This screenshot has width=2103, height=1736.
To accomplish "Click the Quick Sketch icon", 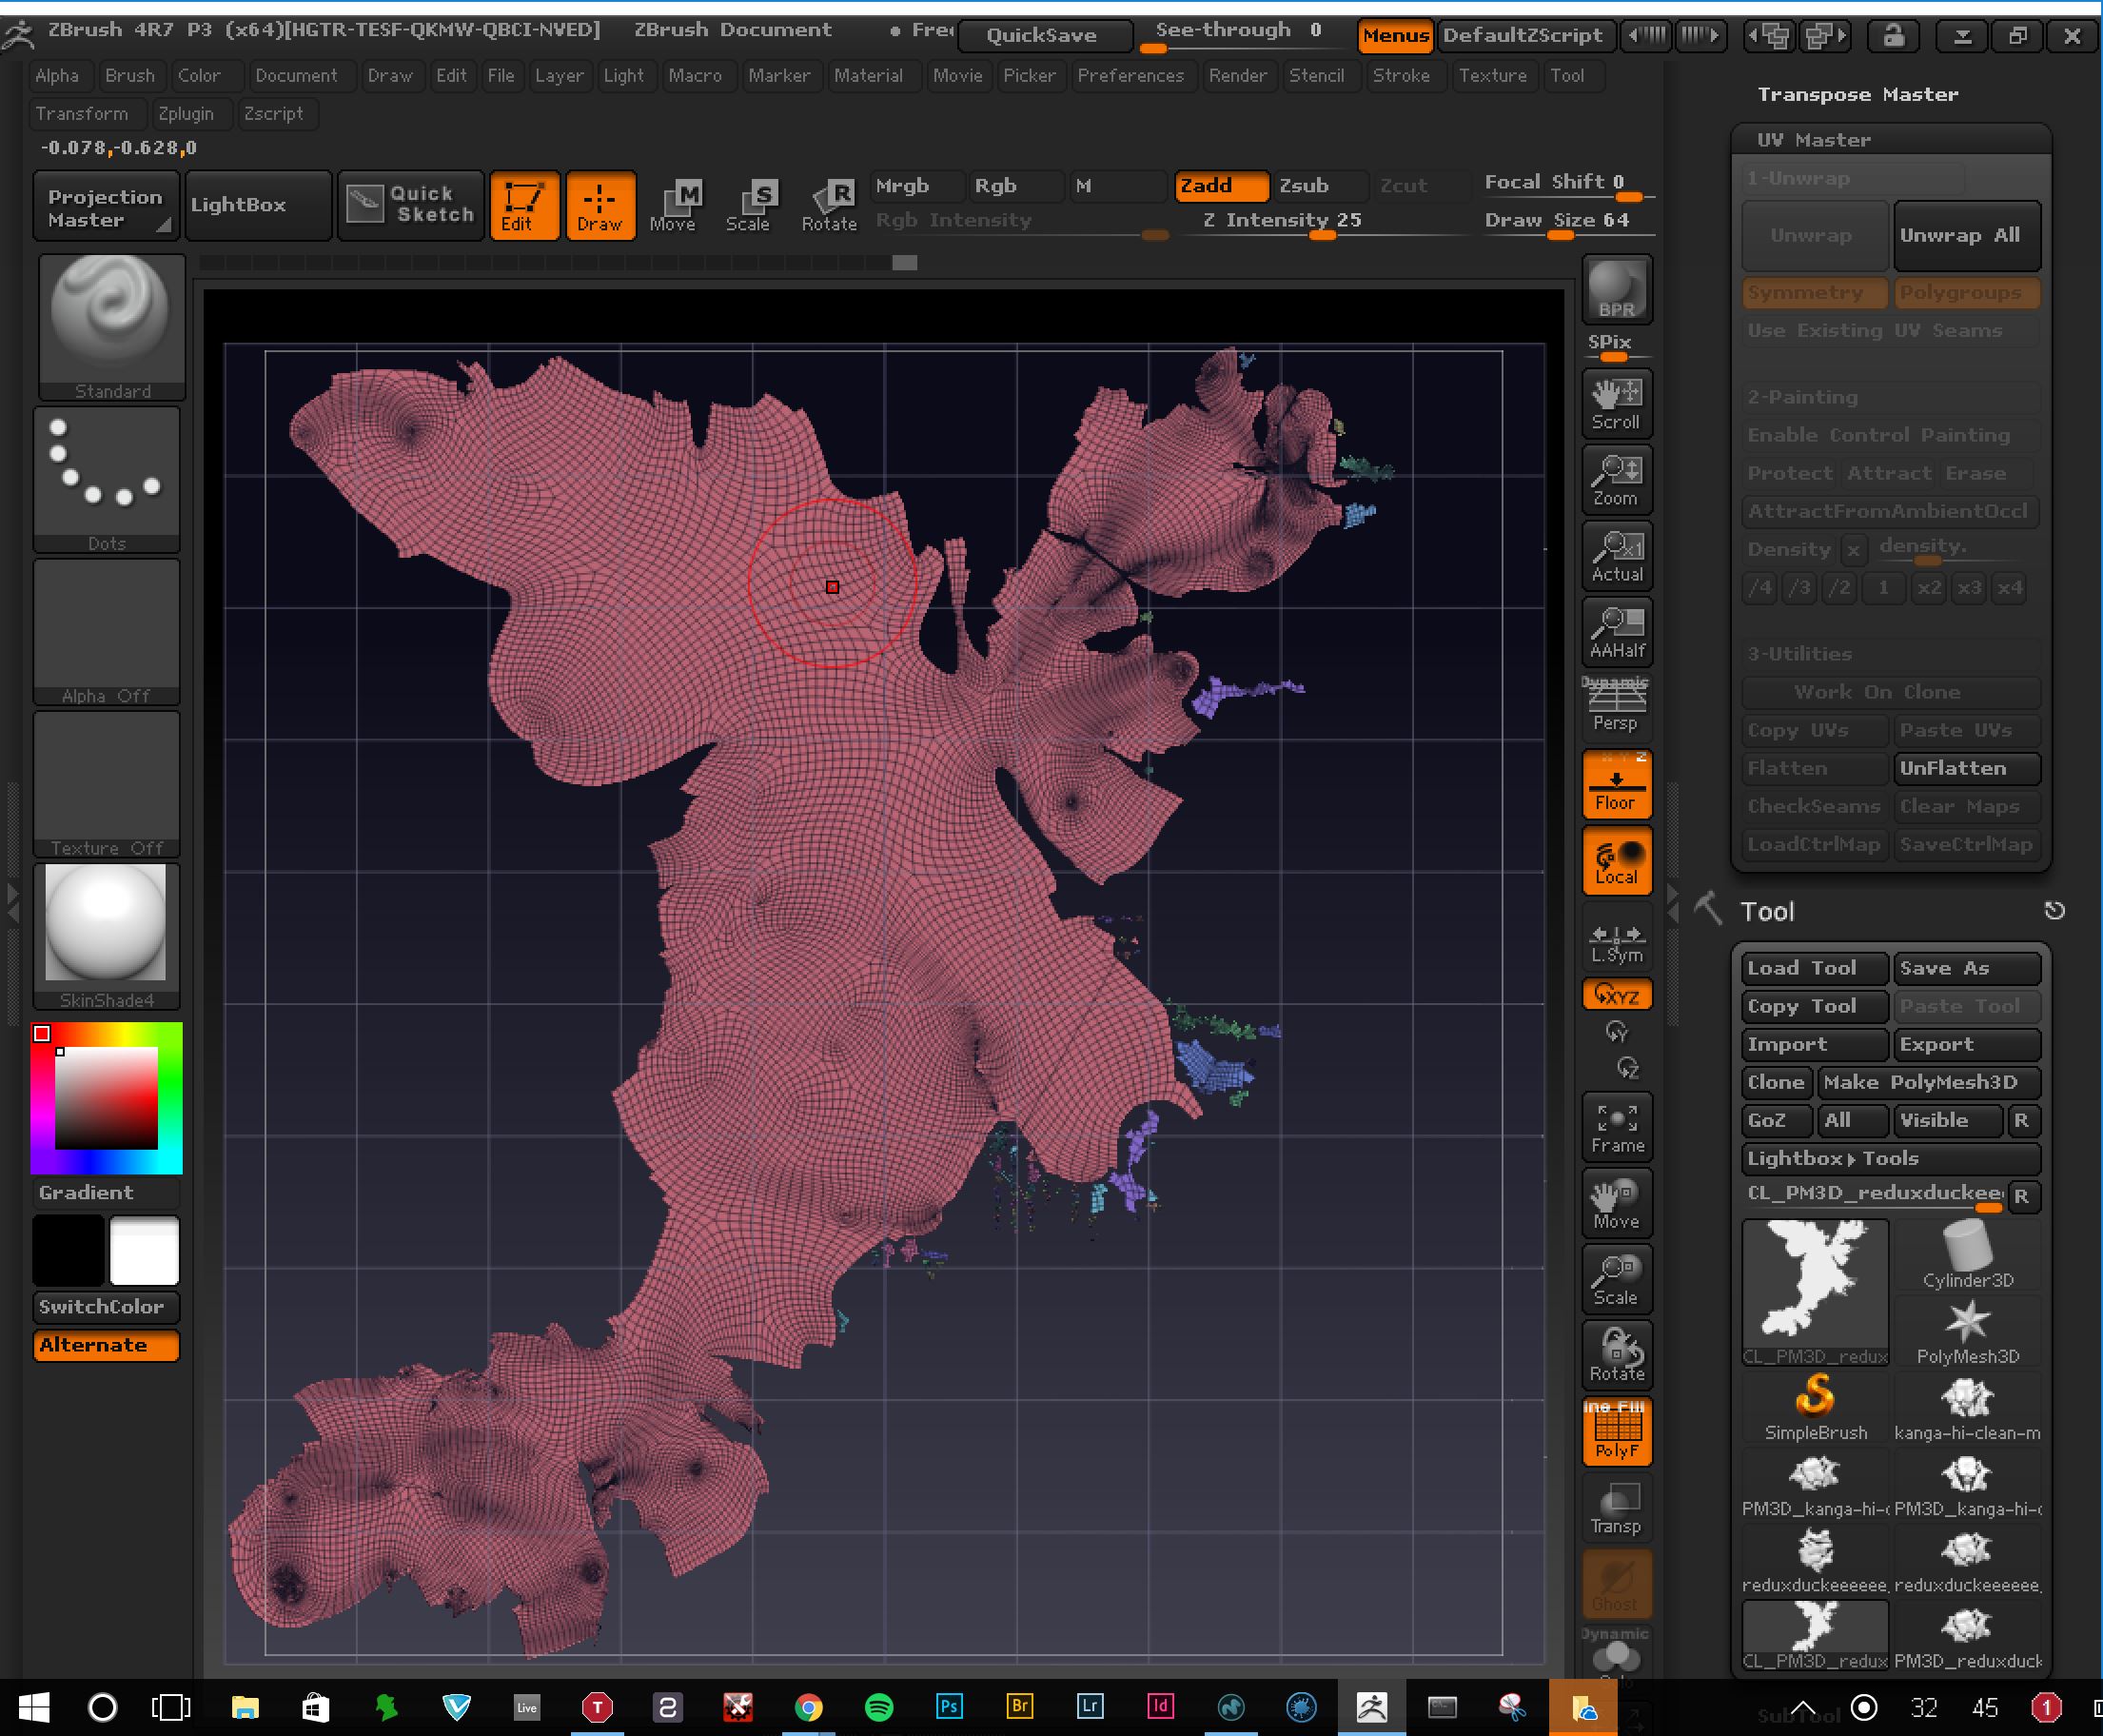I will pyautogui.click(x=411, y=205).
